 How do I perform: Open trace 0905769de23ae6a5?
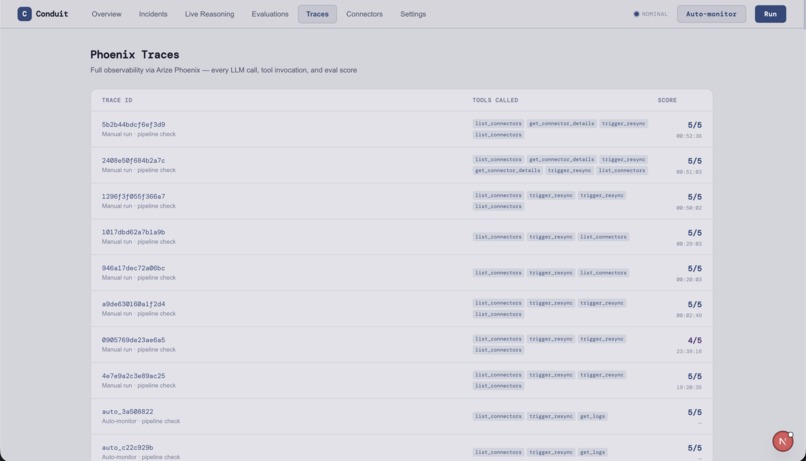(x=133, y=340)
